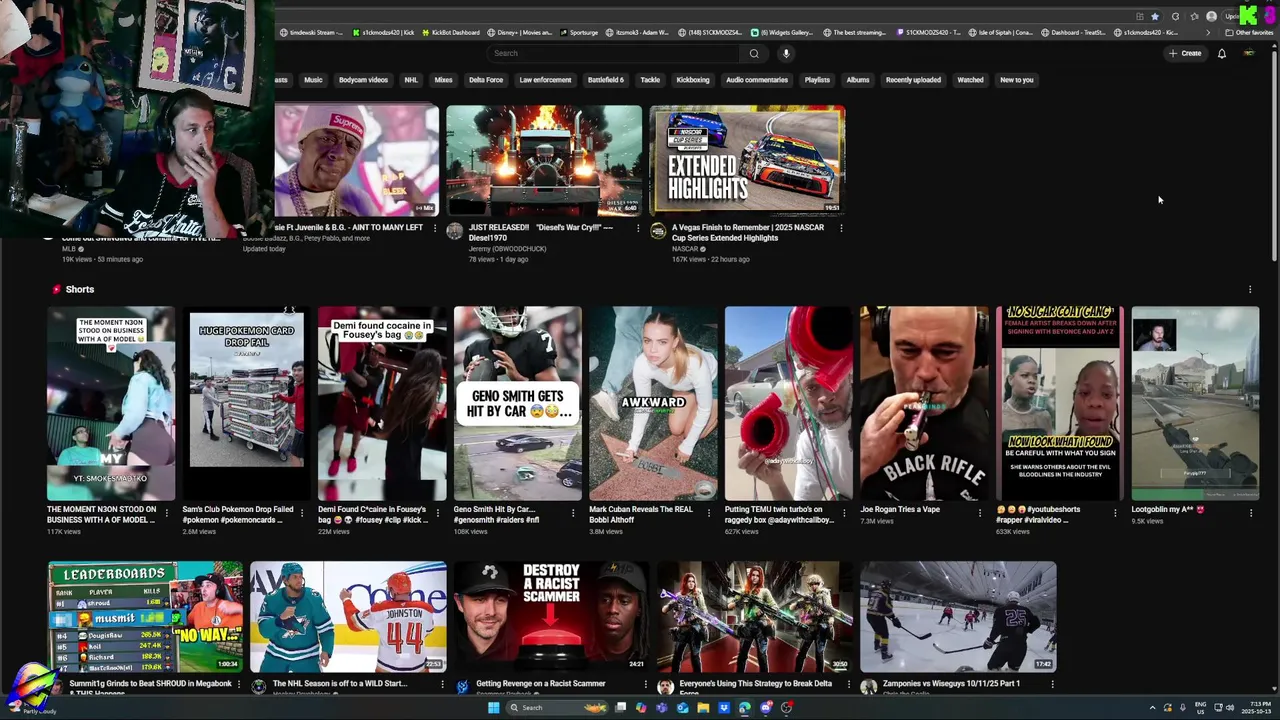Open options menu for Sam's Club Pokemon short

click(301, 511)
